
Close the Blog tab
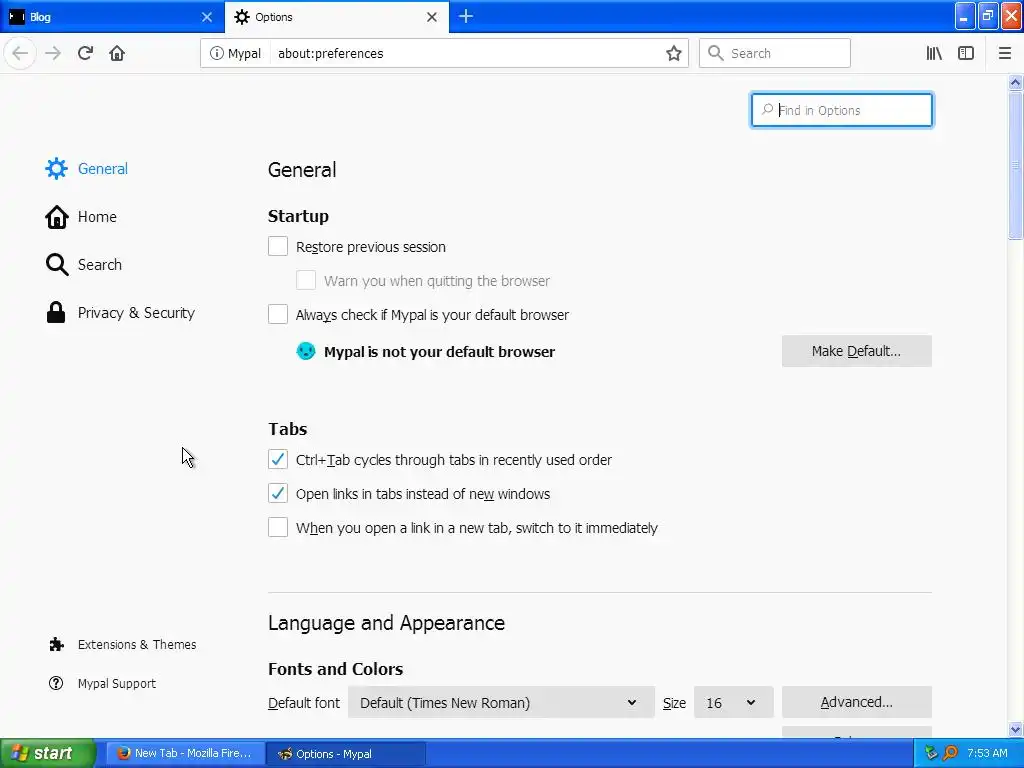207,17
